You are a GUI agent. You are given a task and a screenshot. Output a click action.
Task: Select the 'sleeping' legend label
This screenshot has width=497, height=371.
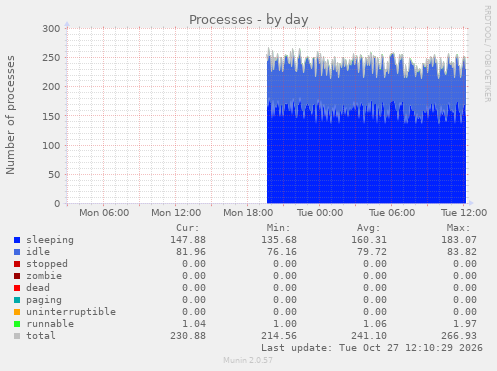click(x=50, y=240)
